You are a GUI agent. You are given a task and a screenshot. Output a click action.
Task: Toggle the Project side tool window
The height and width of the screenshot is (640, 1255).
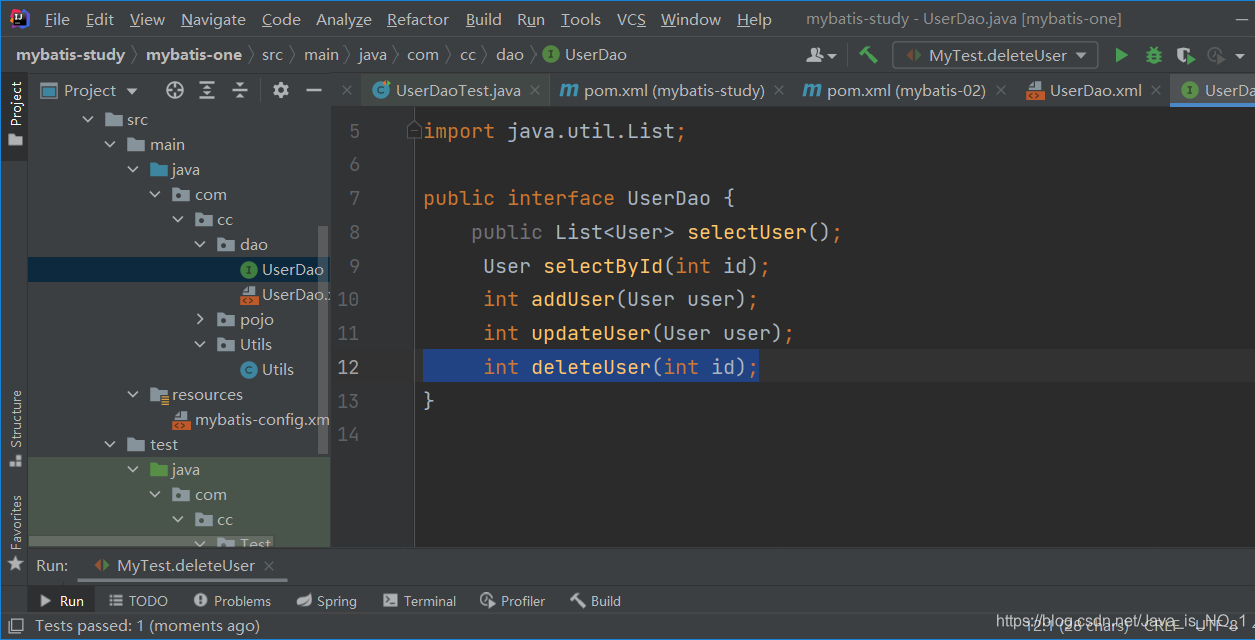pos(15,114)
